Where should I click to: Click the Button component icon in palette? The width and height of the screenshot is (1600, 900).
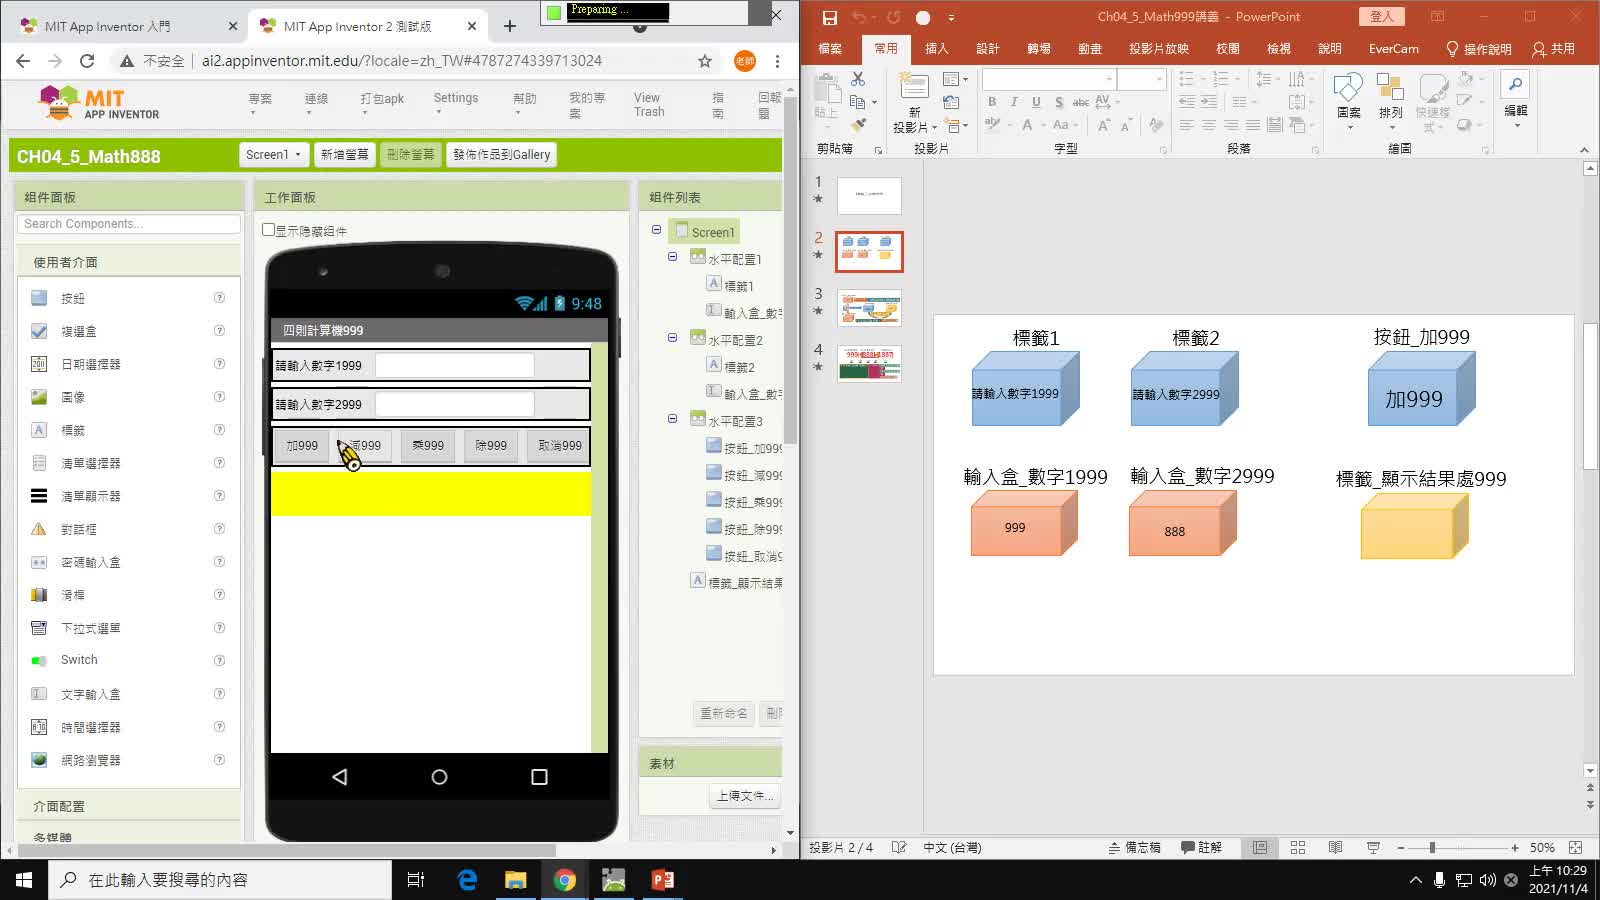point(39,298)
